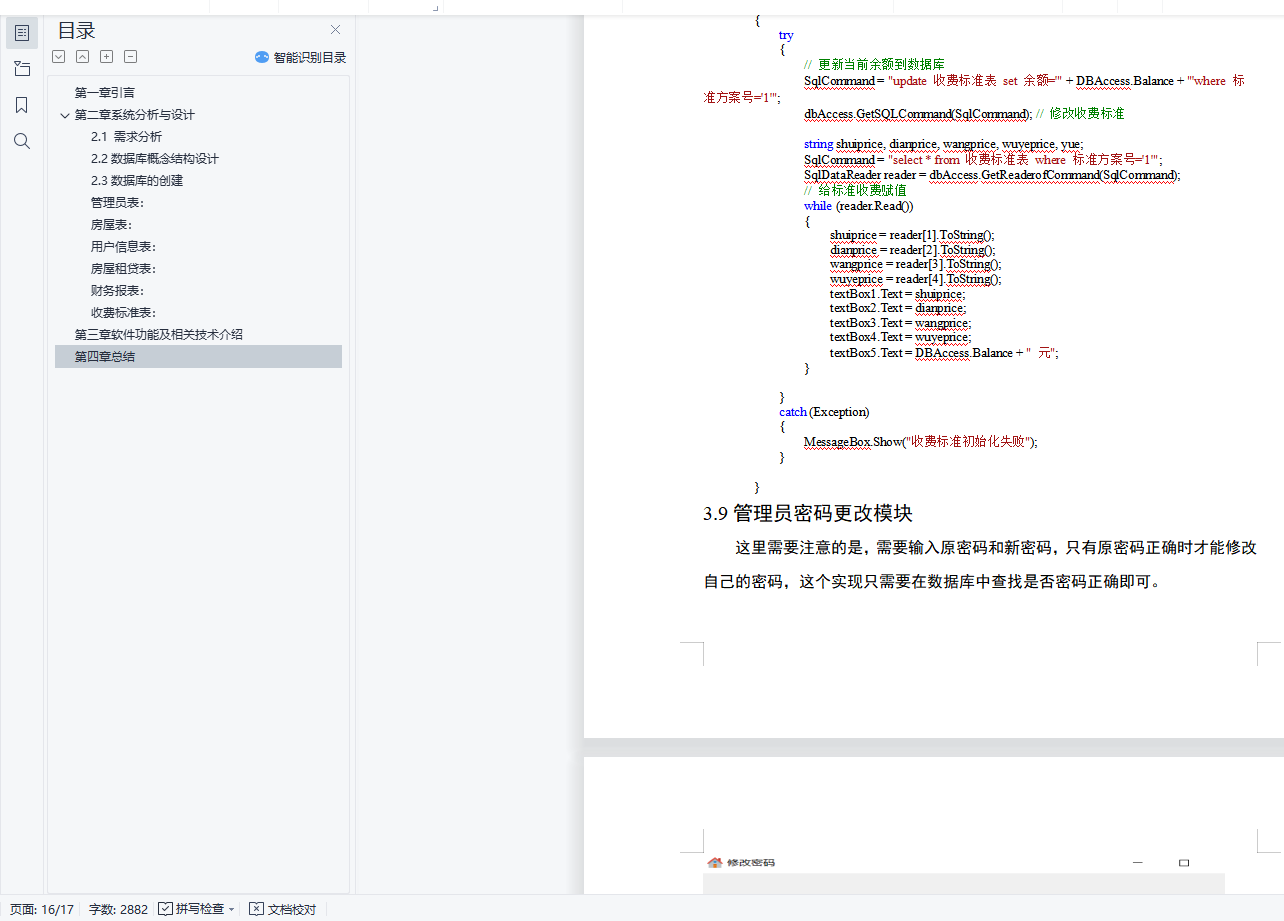Select the highlighted 第四章总结 entry
This screenshot has width=1284, height=921.
198,356
